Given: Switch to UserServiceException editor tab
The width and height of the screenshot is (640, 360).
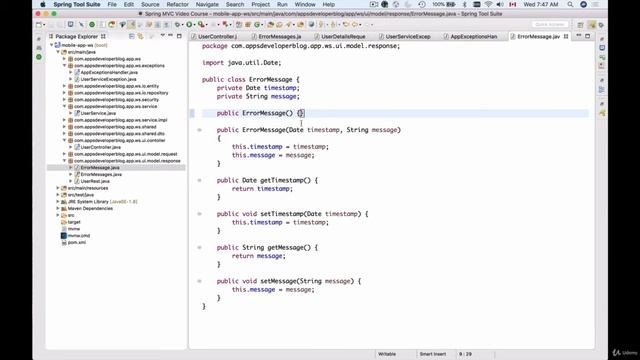Looking at the screenshot, I should coord(408,36).
